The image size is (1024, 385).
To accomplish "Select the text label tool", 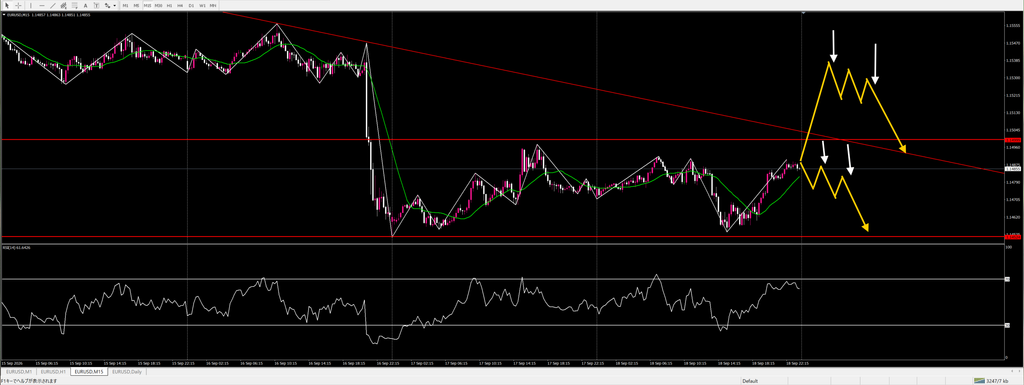I will [96, 5].
